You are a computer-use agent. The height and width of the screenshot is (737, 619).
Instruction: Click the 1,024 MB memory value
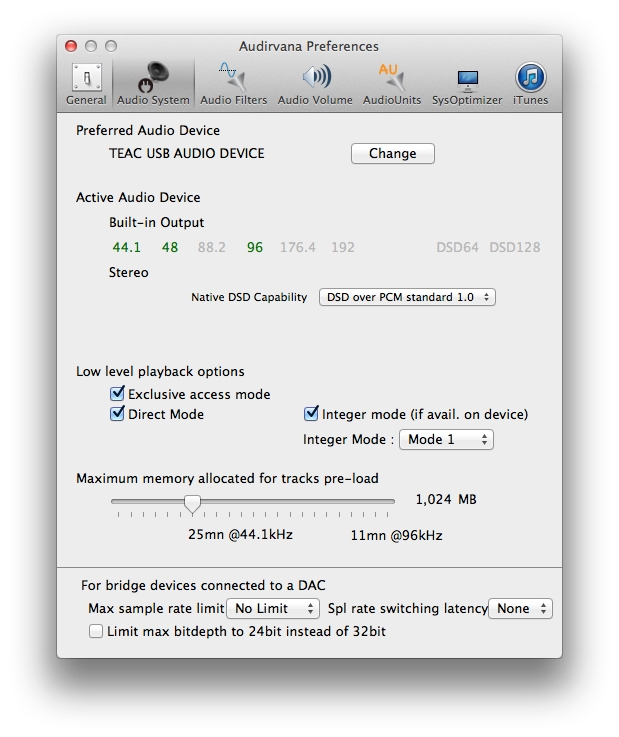tap(446, 499)
